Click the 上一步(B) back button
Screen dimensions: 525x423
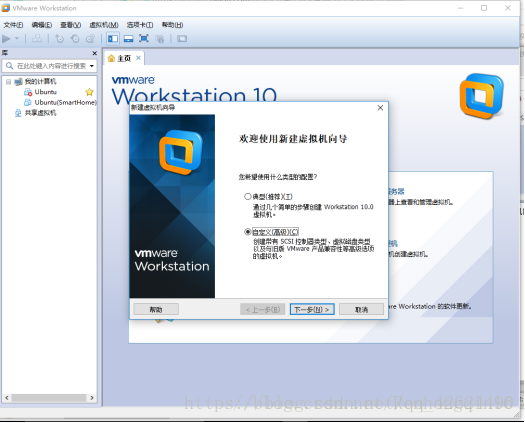tap(262, 309)
